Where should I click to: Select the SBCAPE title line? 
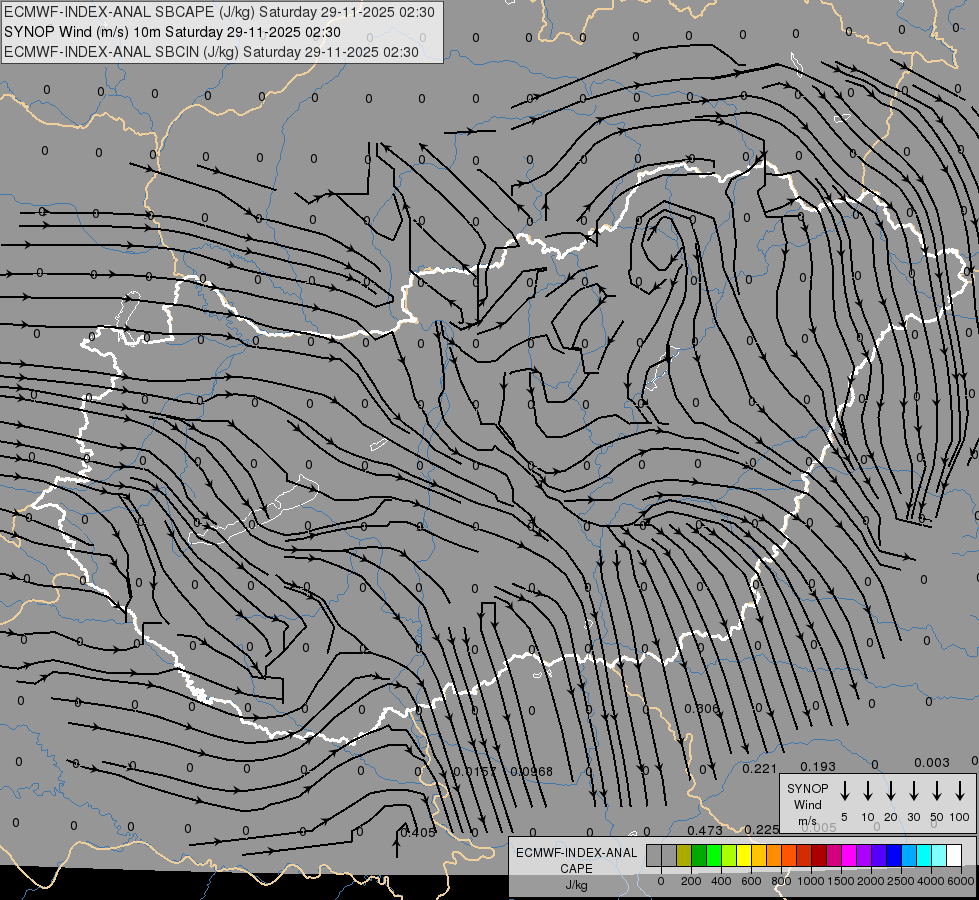click(x=219, y=12)
